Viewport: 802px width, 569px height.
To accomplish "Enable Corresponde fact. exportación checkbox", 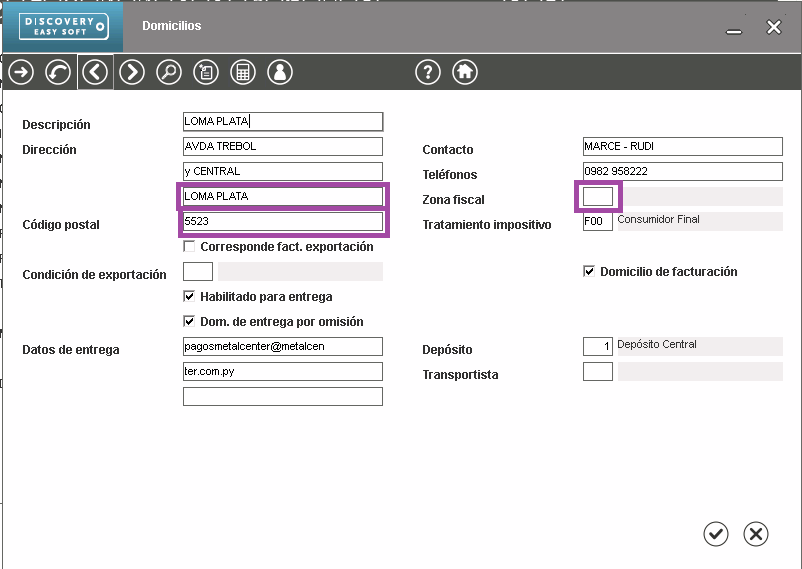I will point(190,247).
